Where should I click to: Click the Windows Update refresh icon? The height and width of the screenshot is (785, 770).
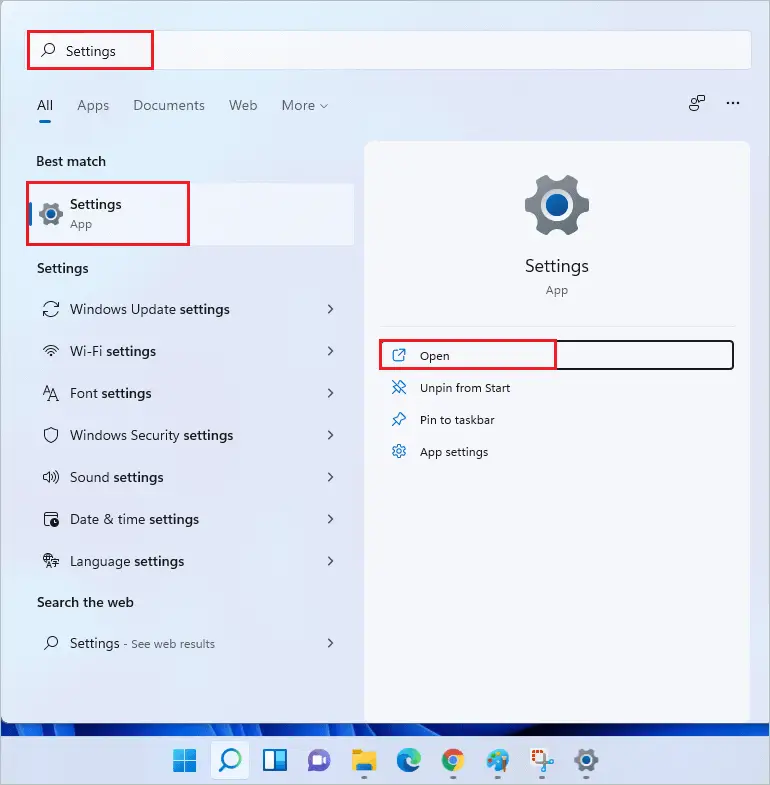coord(51,309)
